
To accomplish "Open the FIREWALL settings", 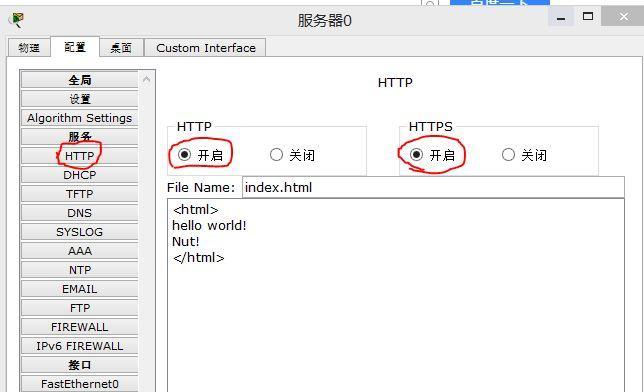I will (80, 327).
